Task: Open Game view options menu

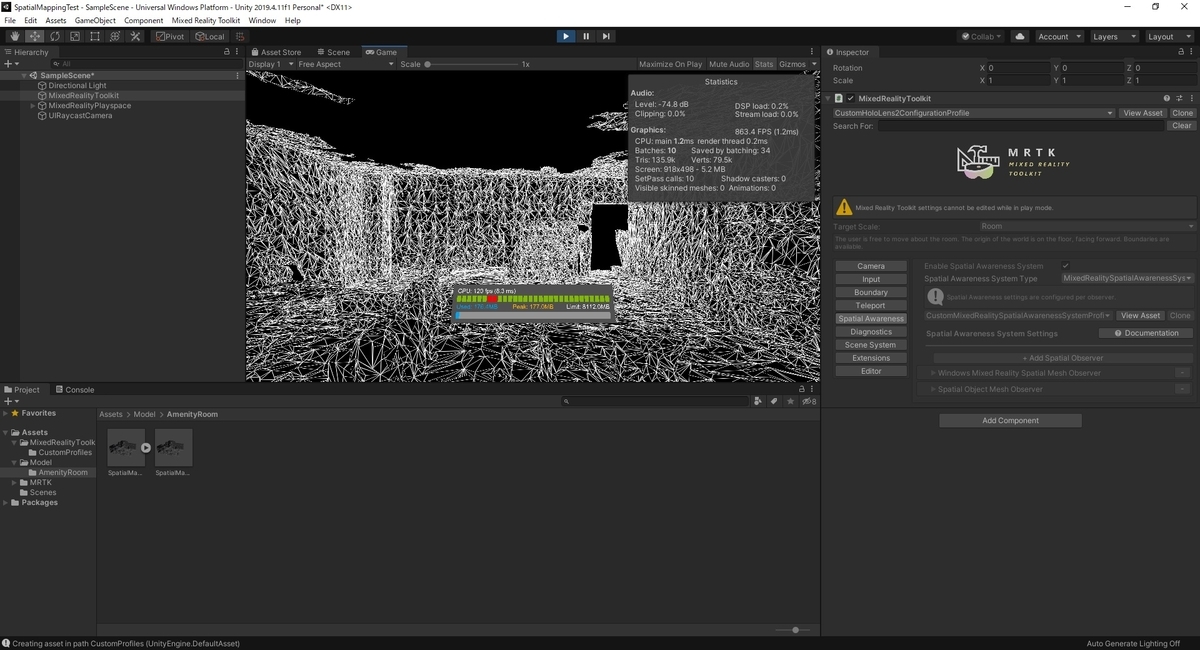Action: click(x=812, y=52)
